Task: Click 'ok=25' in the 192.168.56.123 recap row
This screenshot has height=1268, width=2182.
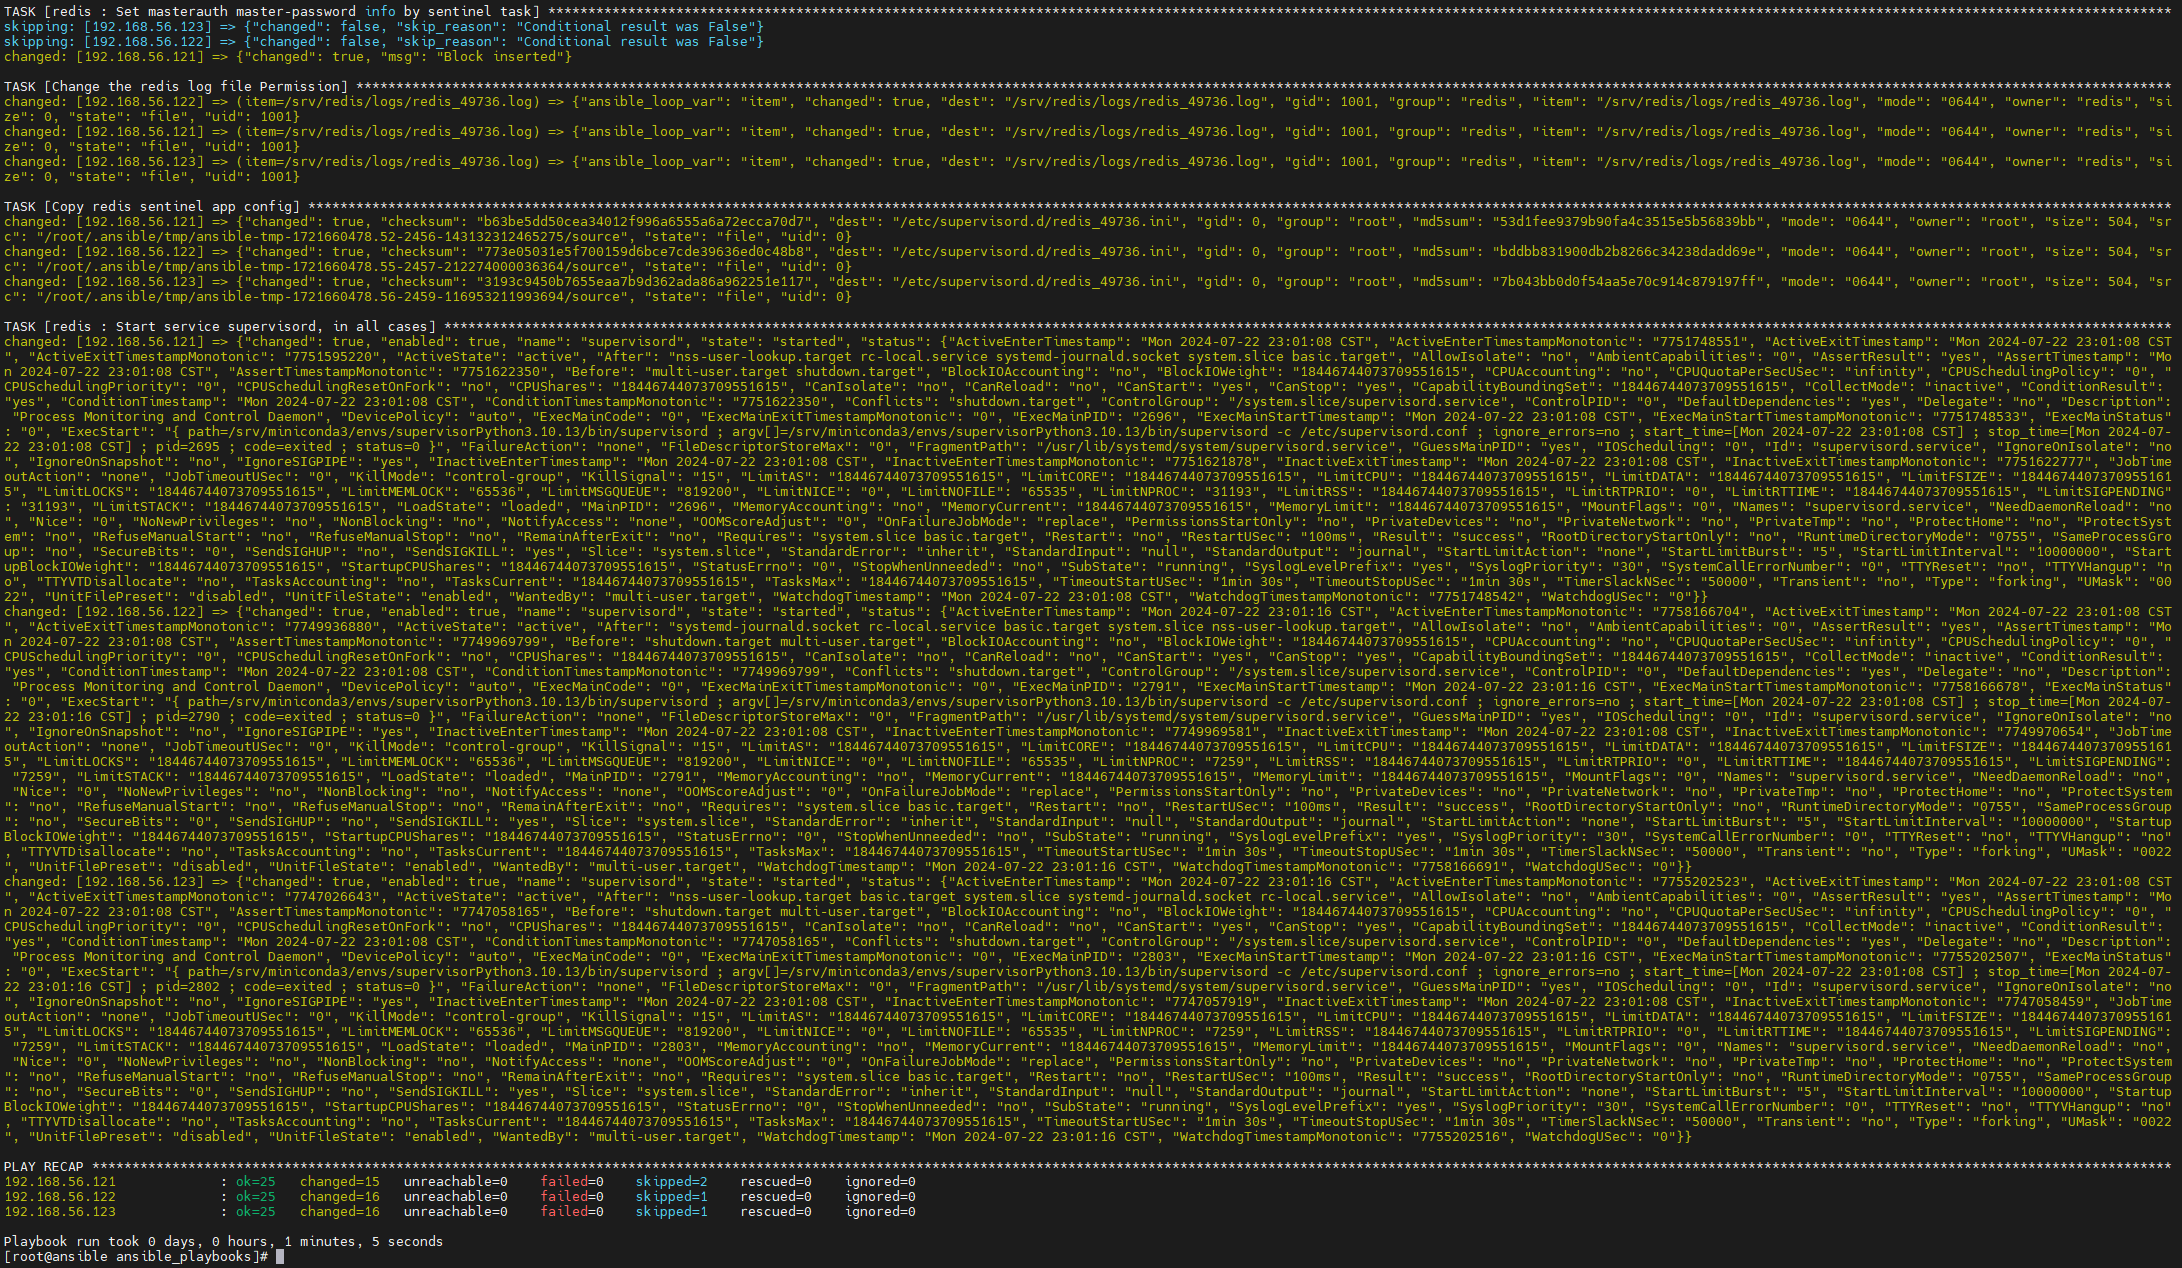Action: [256, 1212]
